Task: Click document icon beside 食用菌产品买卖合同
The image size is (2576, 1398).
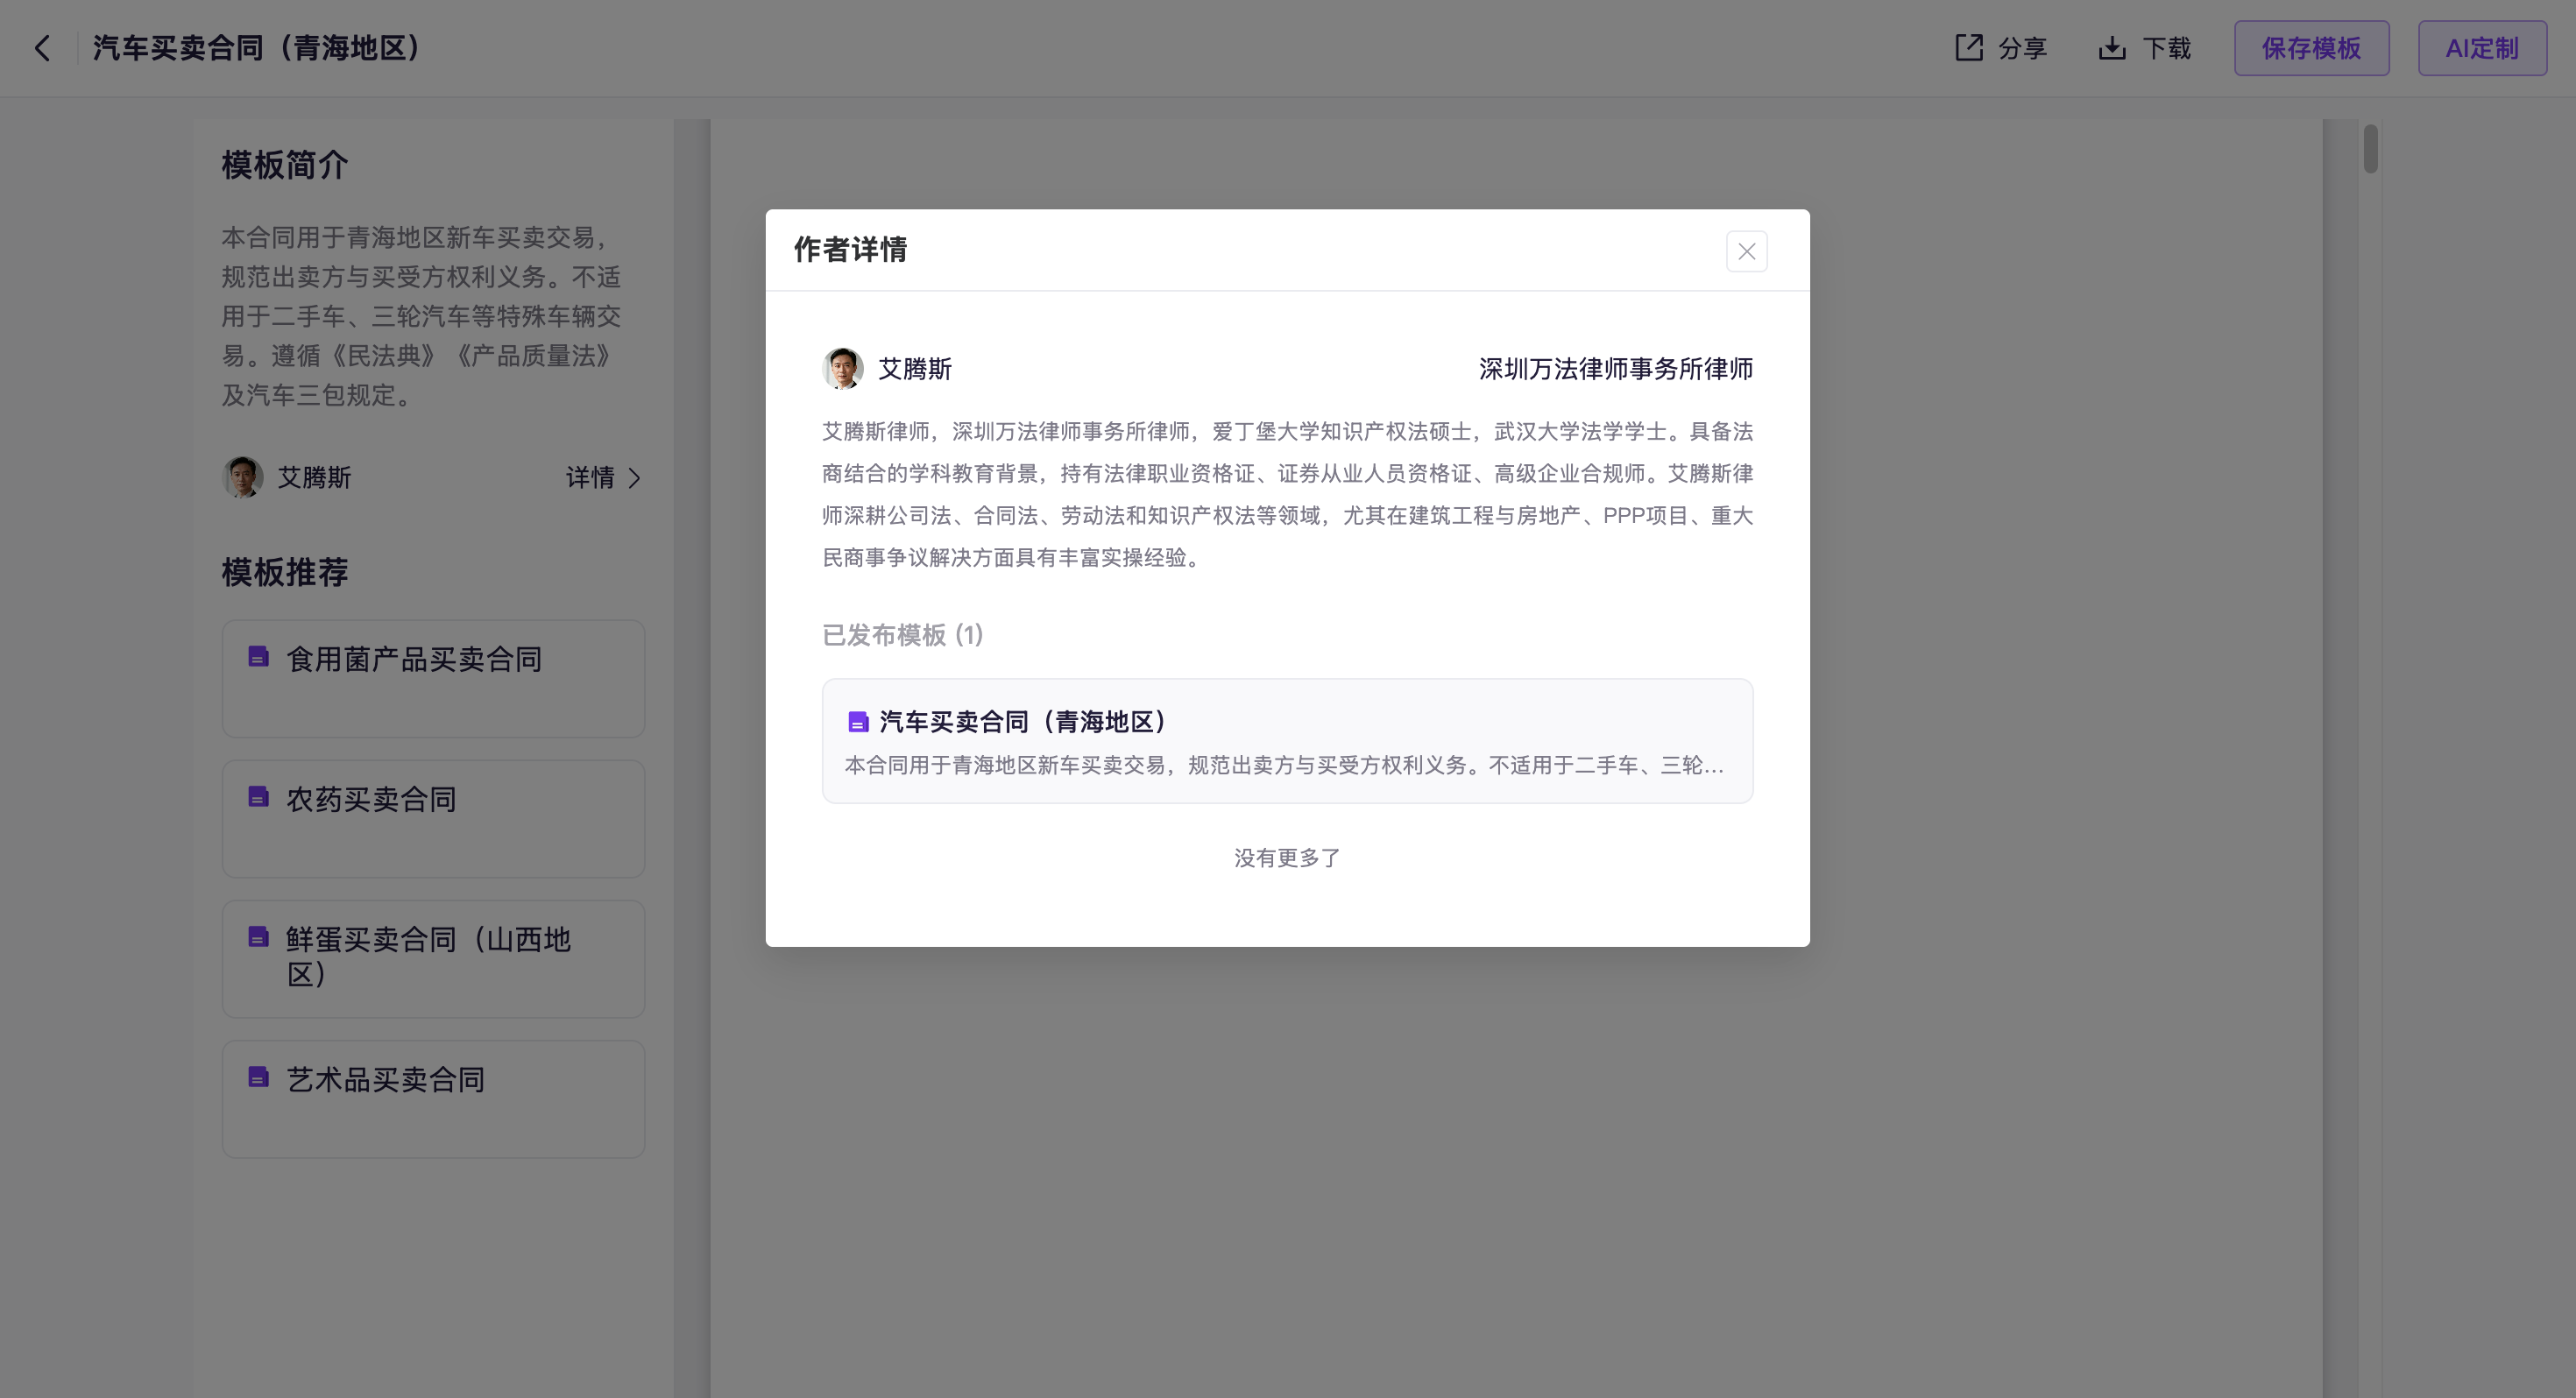Action: coord(258,657)
